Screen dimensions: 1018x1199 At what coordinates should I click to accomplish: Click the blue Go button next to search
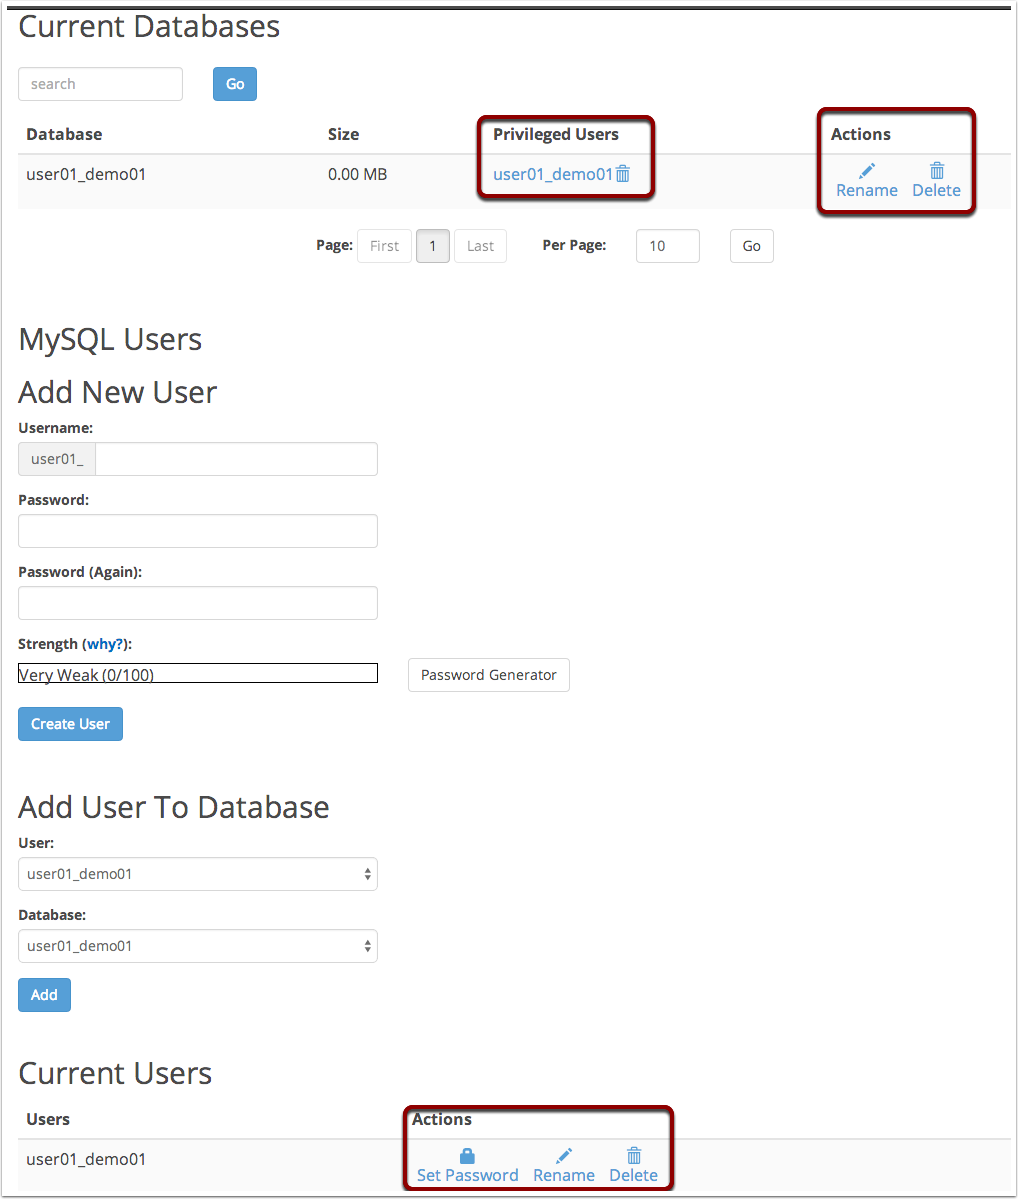(x=235, y=84)
